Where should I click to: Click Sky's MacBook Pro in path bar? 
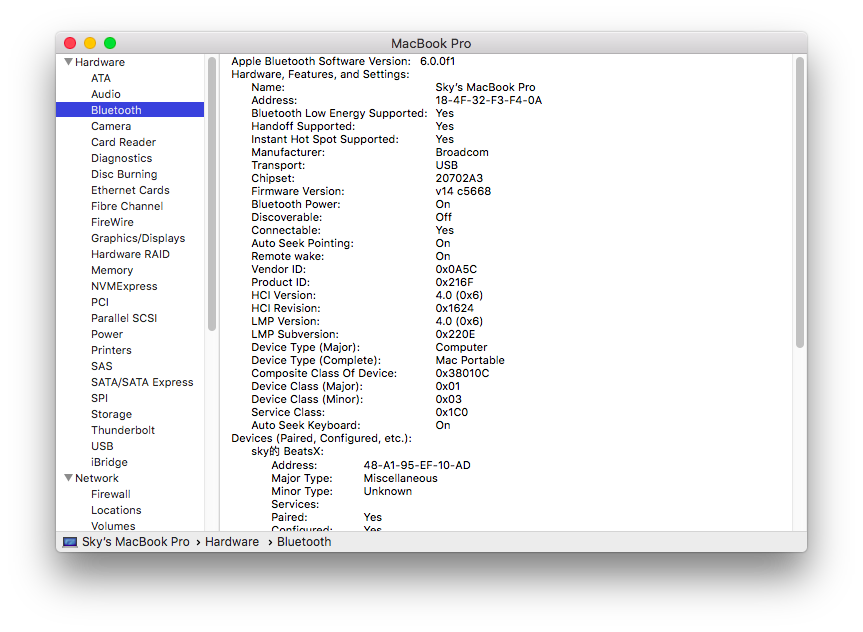click(x=135, y=542)
